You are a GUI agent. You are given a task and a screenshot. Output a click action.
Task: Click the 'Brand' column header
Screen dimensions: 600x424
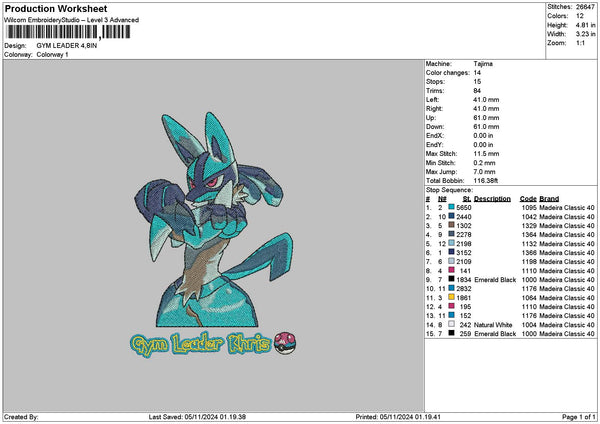[549, 199]
